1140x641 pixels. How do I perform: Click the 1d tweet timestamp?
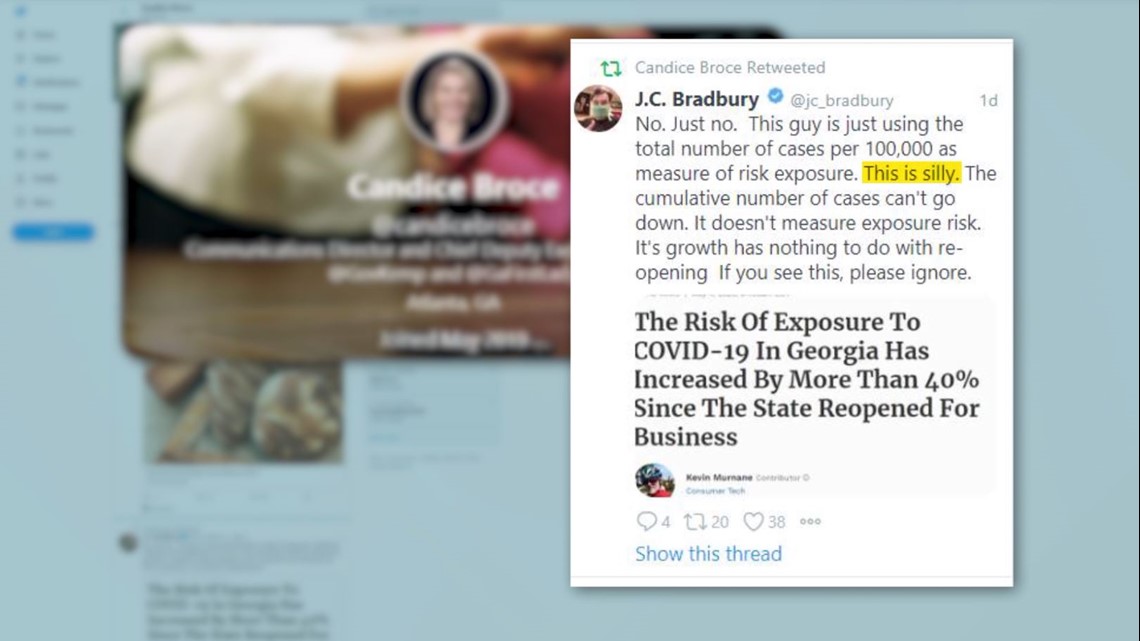(x=988, y=100)
